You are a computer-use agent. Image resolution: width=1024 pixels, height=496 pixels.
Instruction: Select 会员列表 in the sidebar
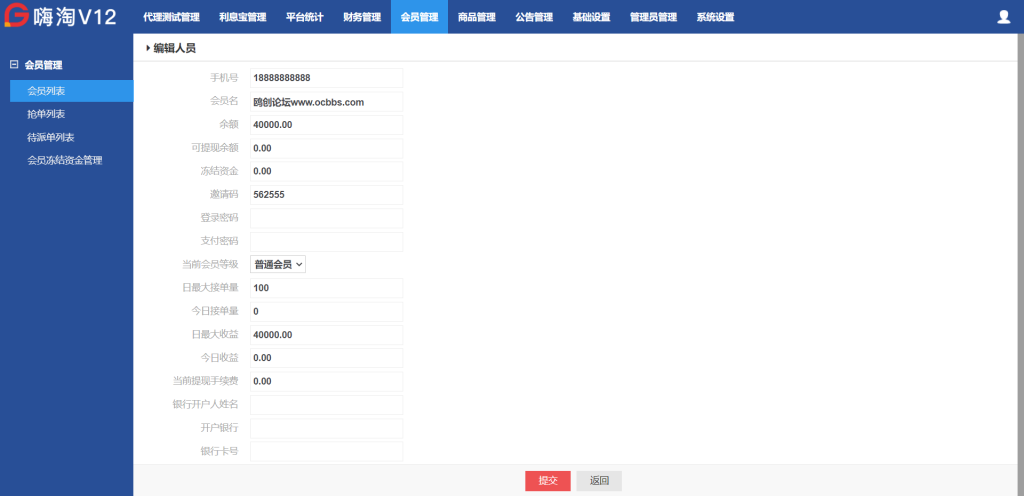(x=71, y=91)
